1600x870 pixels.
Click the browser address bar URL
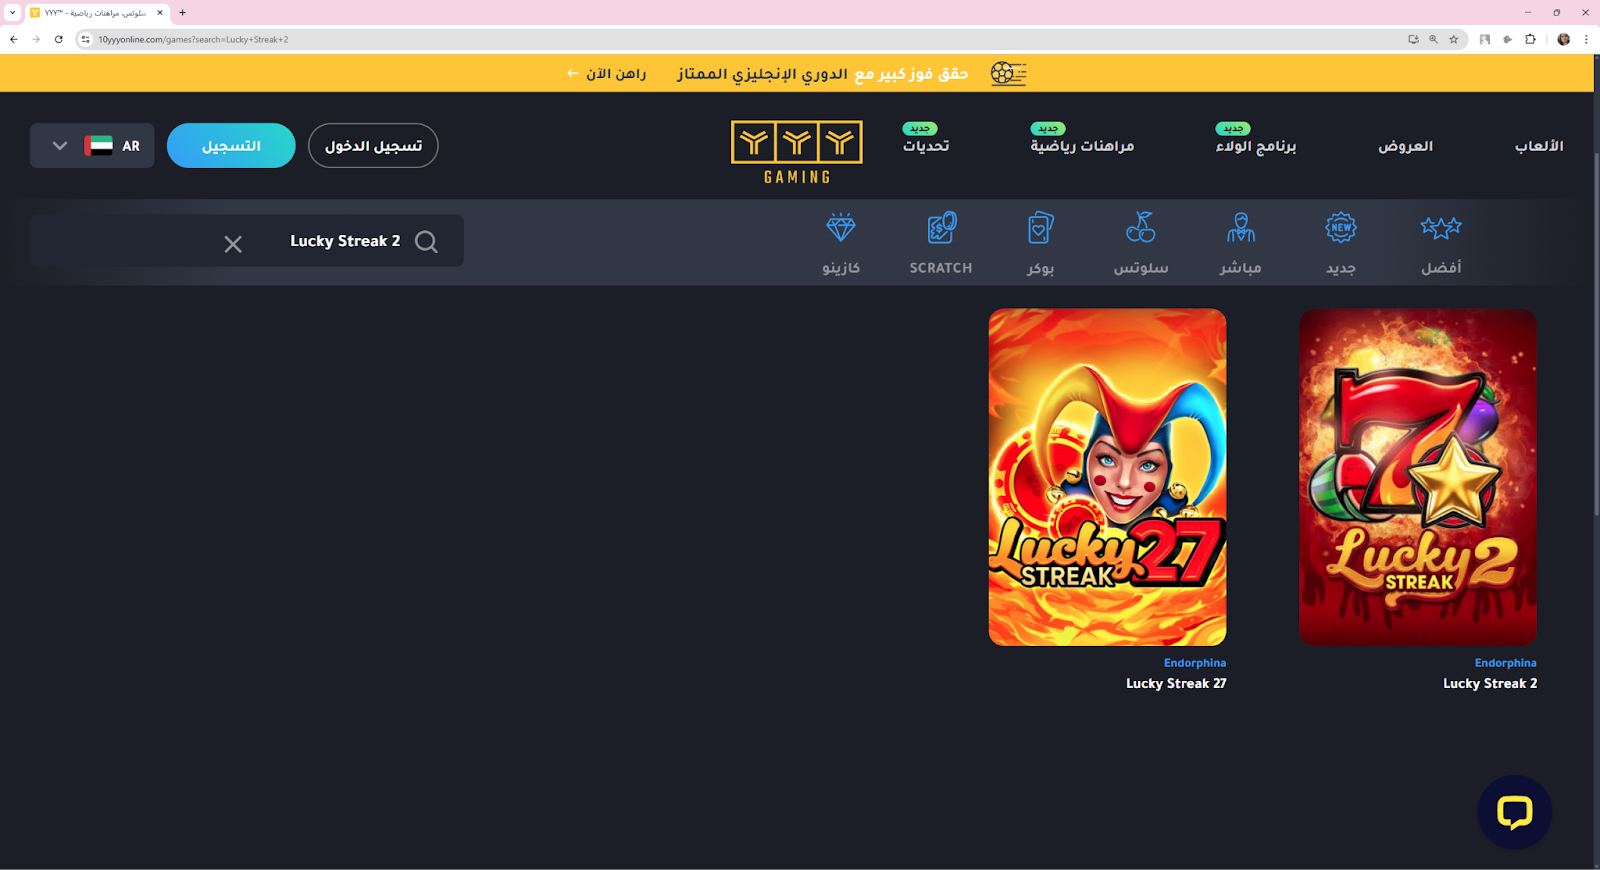point(193,40)
